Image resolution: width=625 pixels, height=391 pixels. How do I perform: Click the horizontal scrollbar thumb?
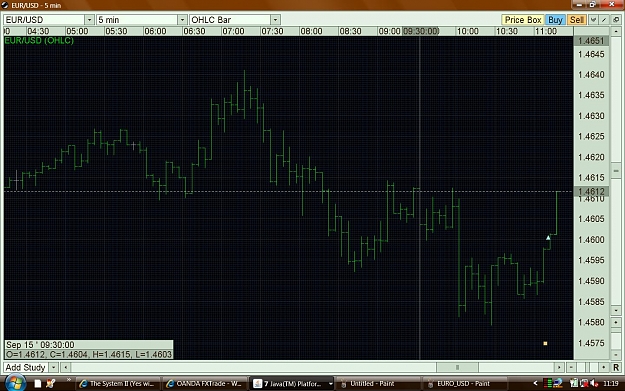(x=457, y=367)
